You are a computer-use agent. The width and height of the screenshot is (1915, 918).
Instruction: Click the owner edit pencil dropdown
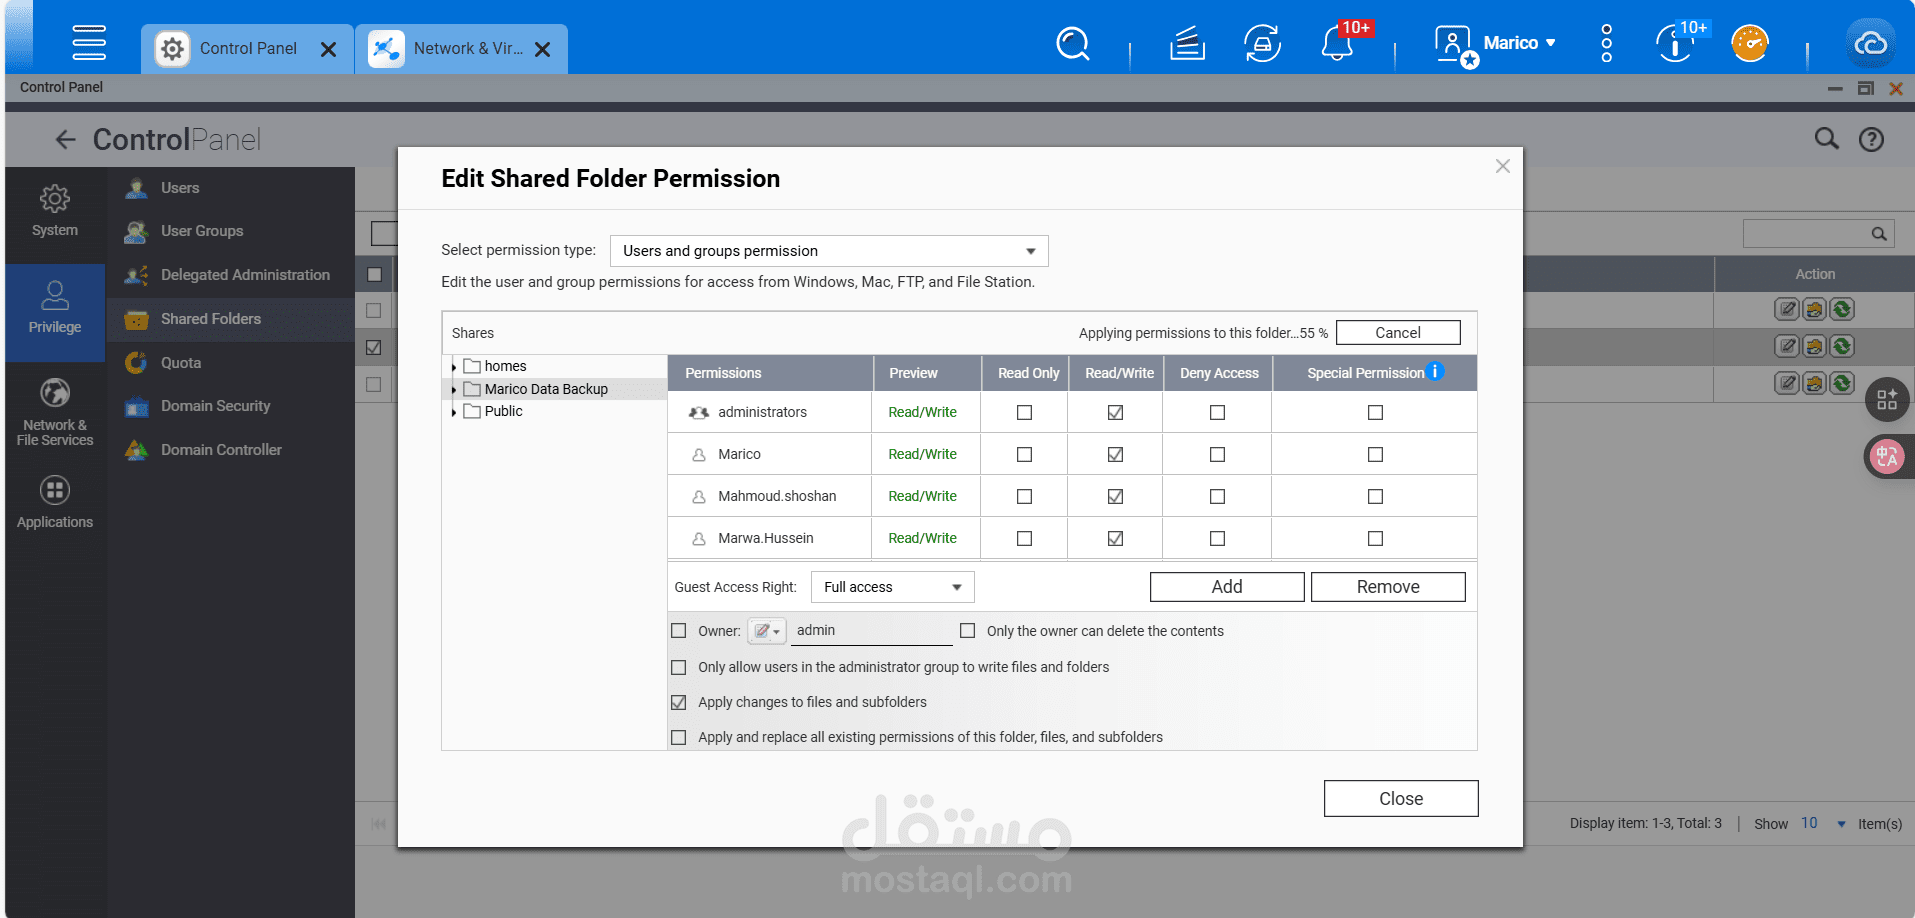(x=767, y=631)
